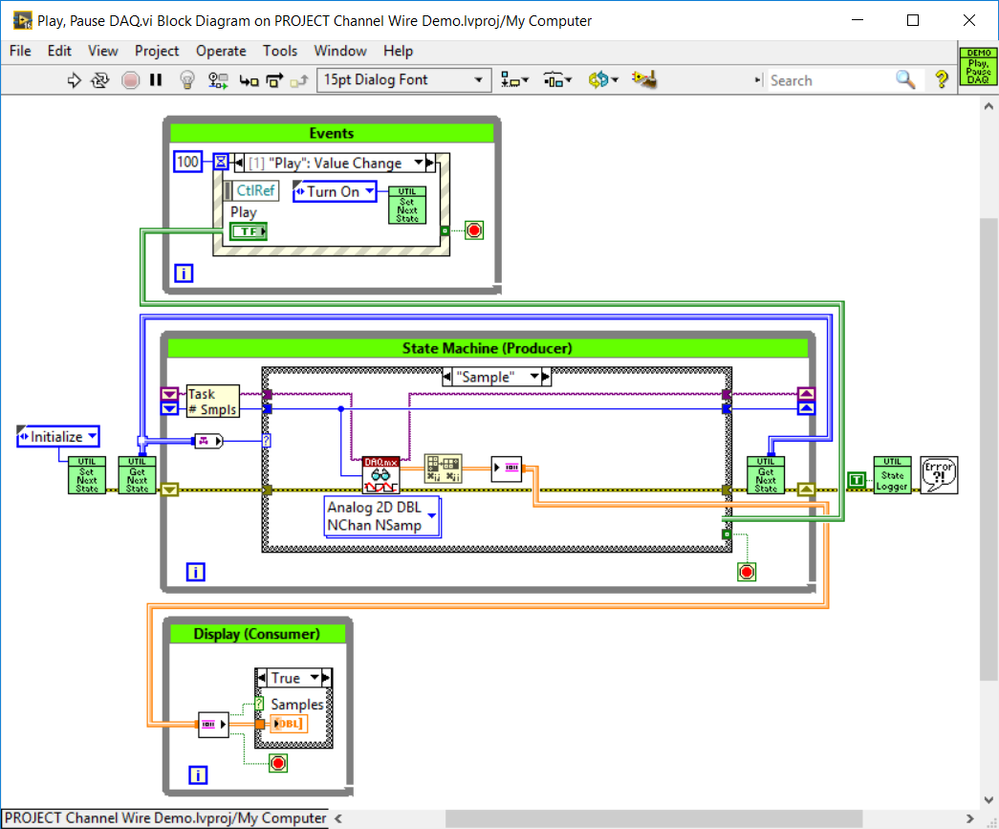This screenshot has height=829, width=999.
Task: Click the DAQmx Read node
Action: [x=380, y=474]
